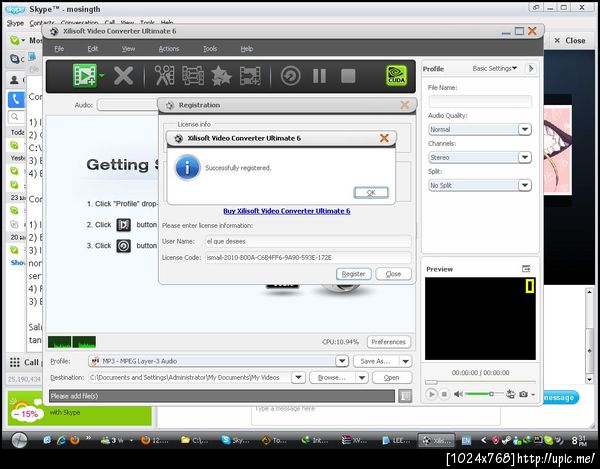Expand the Audio Quality dropdown
This screenshot has height=469, width=600.
click(525, 129)
